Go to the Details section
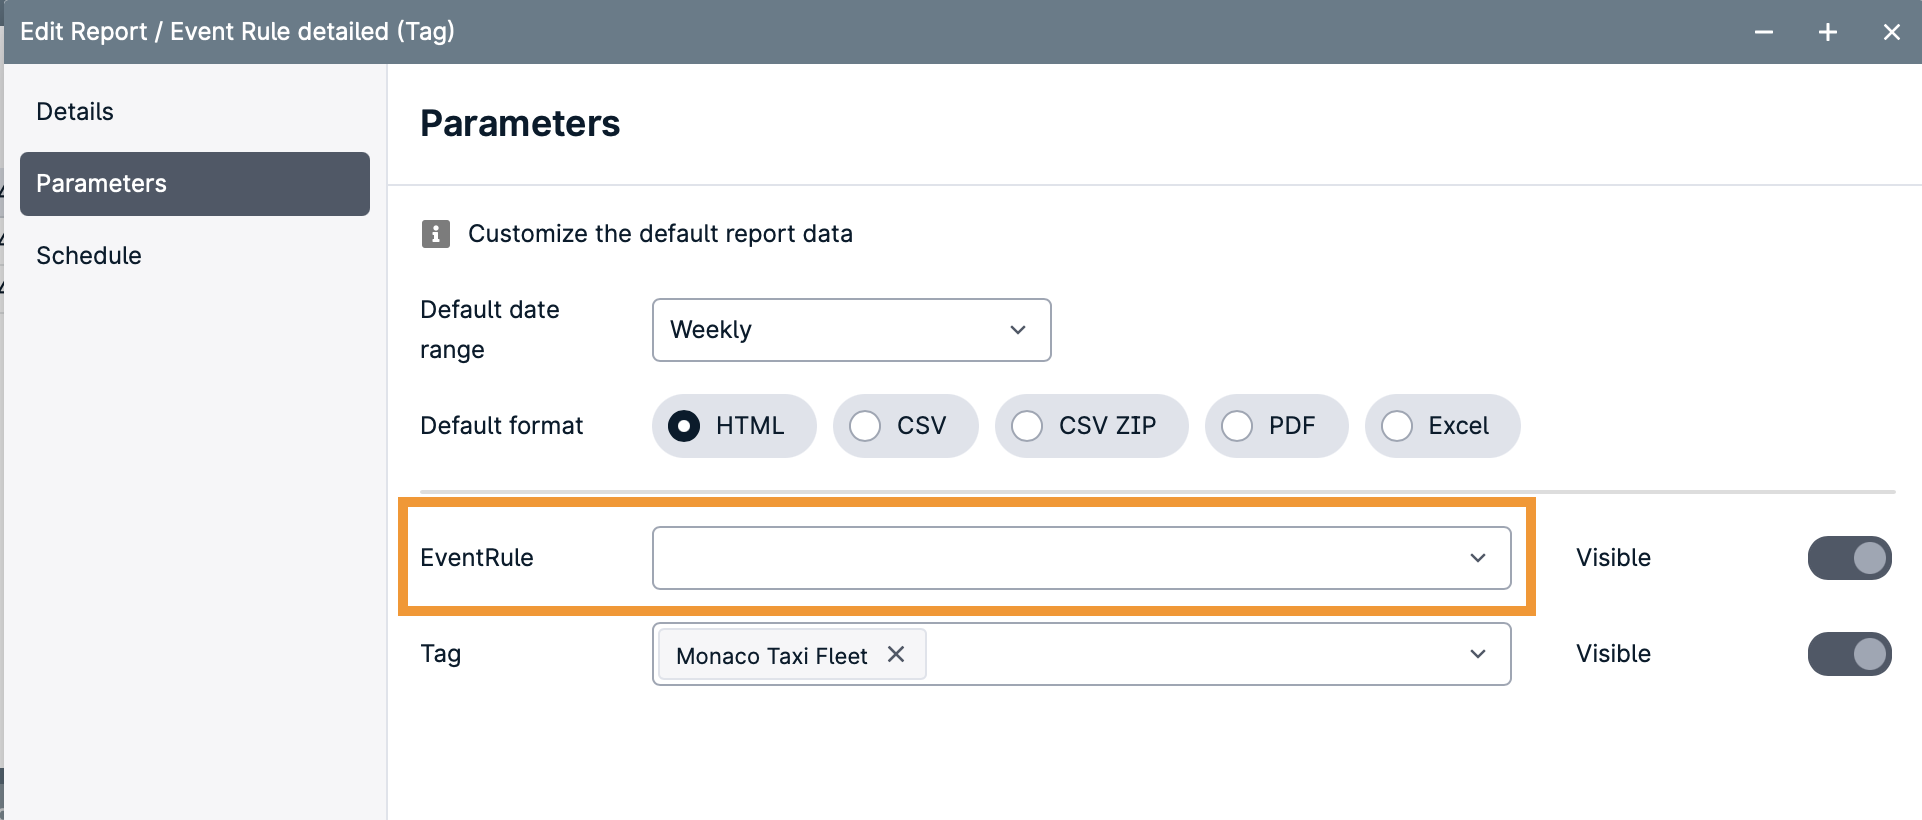Screen dimensions: 1922x820 [75, 112]
